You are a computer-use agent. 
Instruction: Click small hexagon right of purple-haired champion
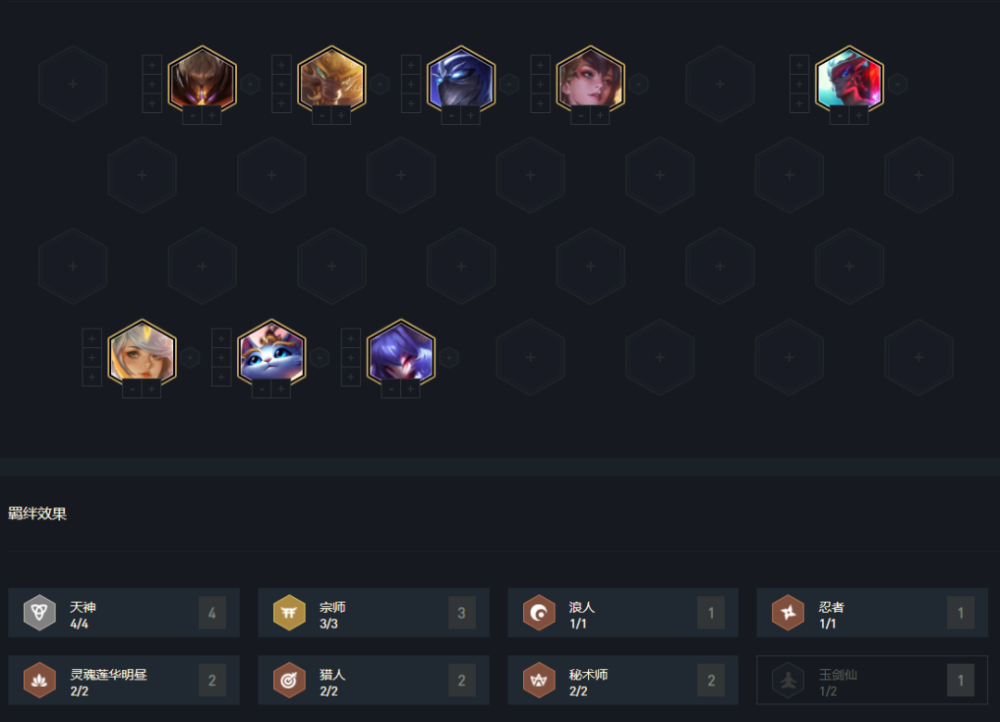pyautogui.click(x=449, y=358)
